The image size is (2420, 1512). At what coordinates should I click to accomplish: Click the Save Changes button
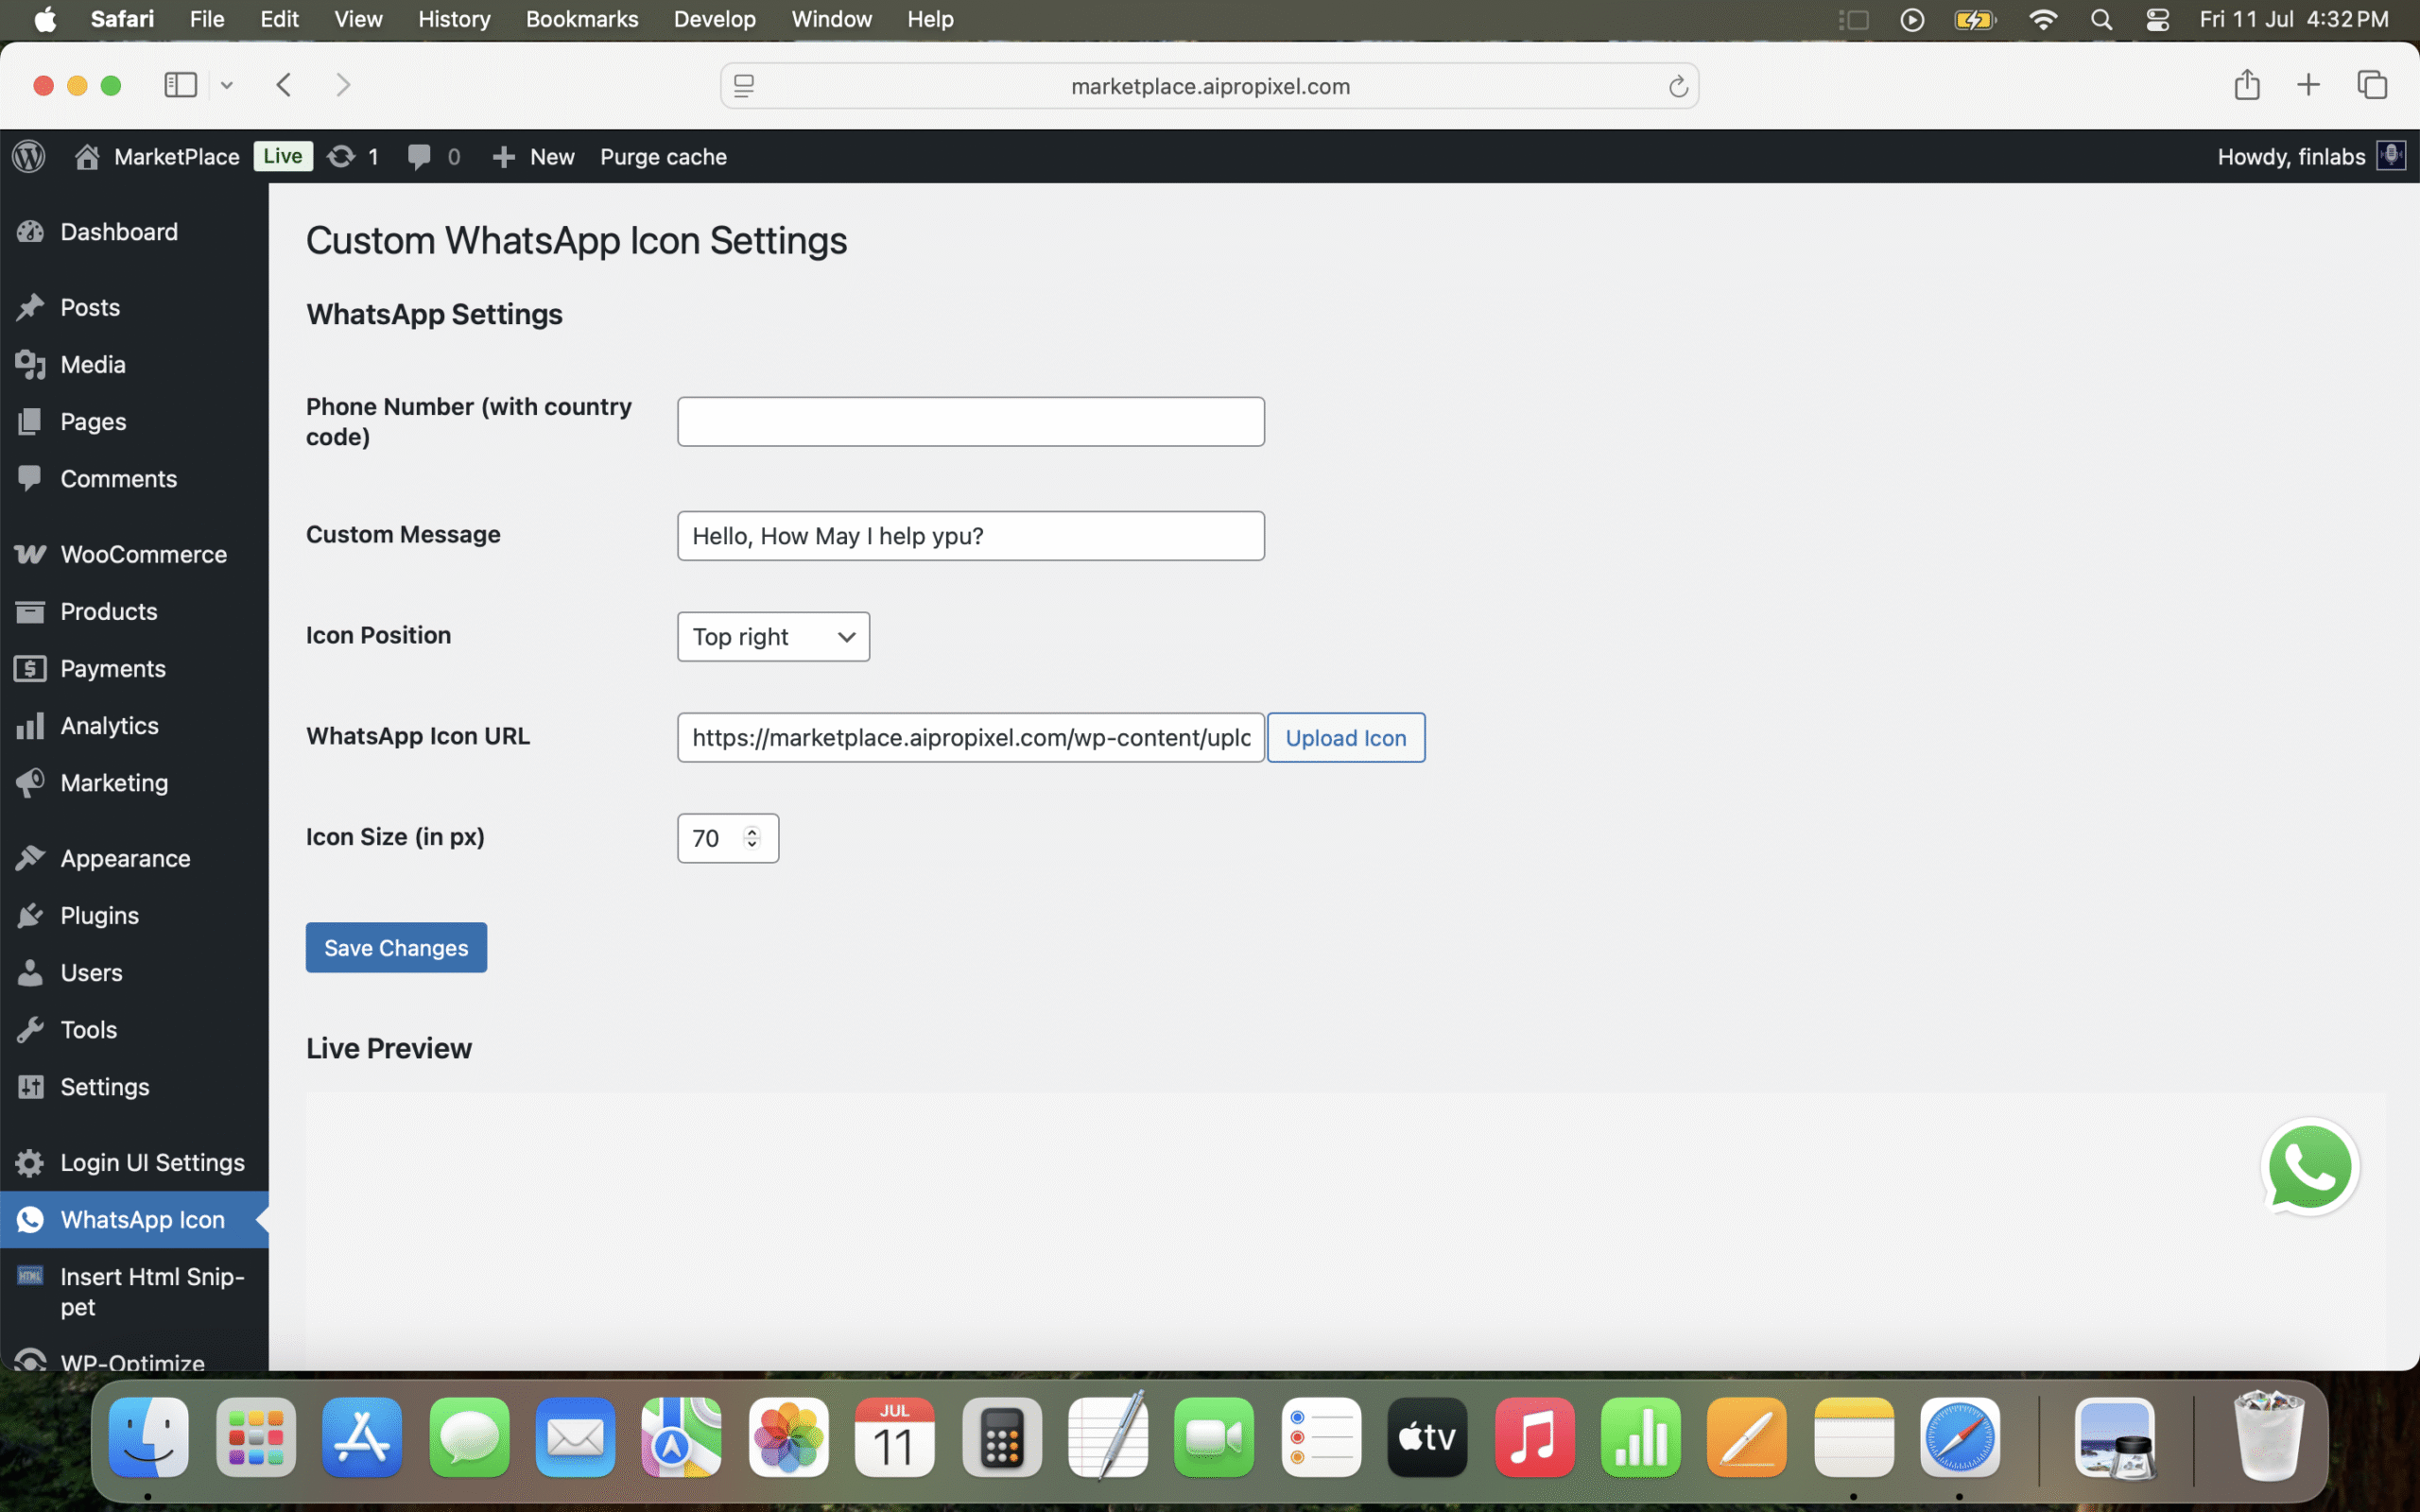click(396, 947)
